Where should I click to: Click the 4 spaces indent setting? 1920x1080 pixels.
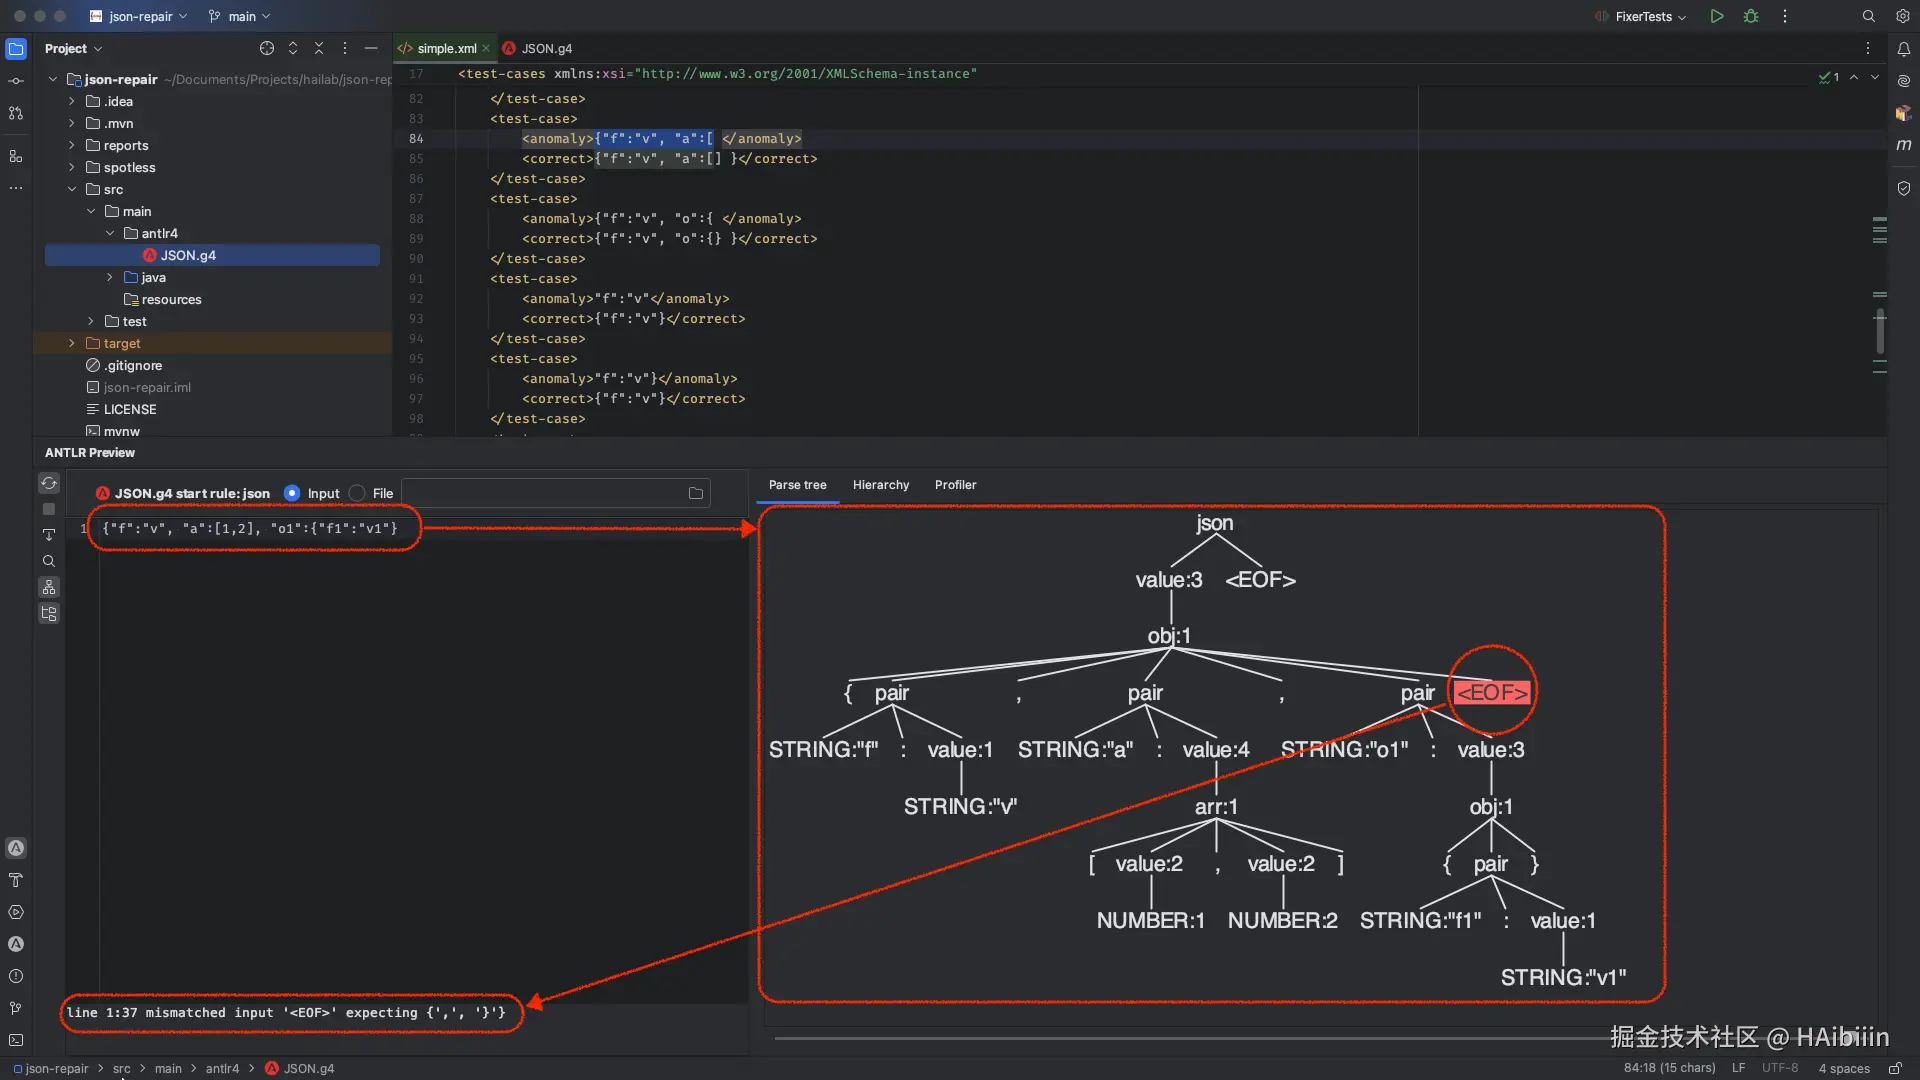tap(1845, 1068)
